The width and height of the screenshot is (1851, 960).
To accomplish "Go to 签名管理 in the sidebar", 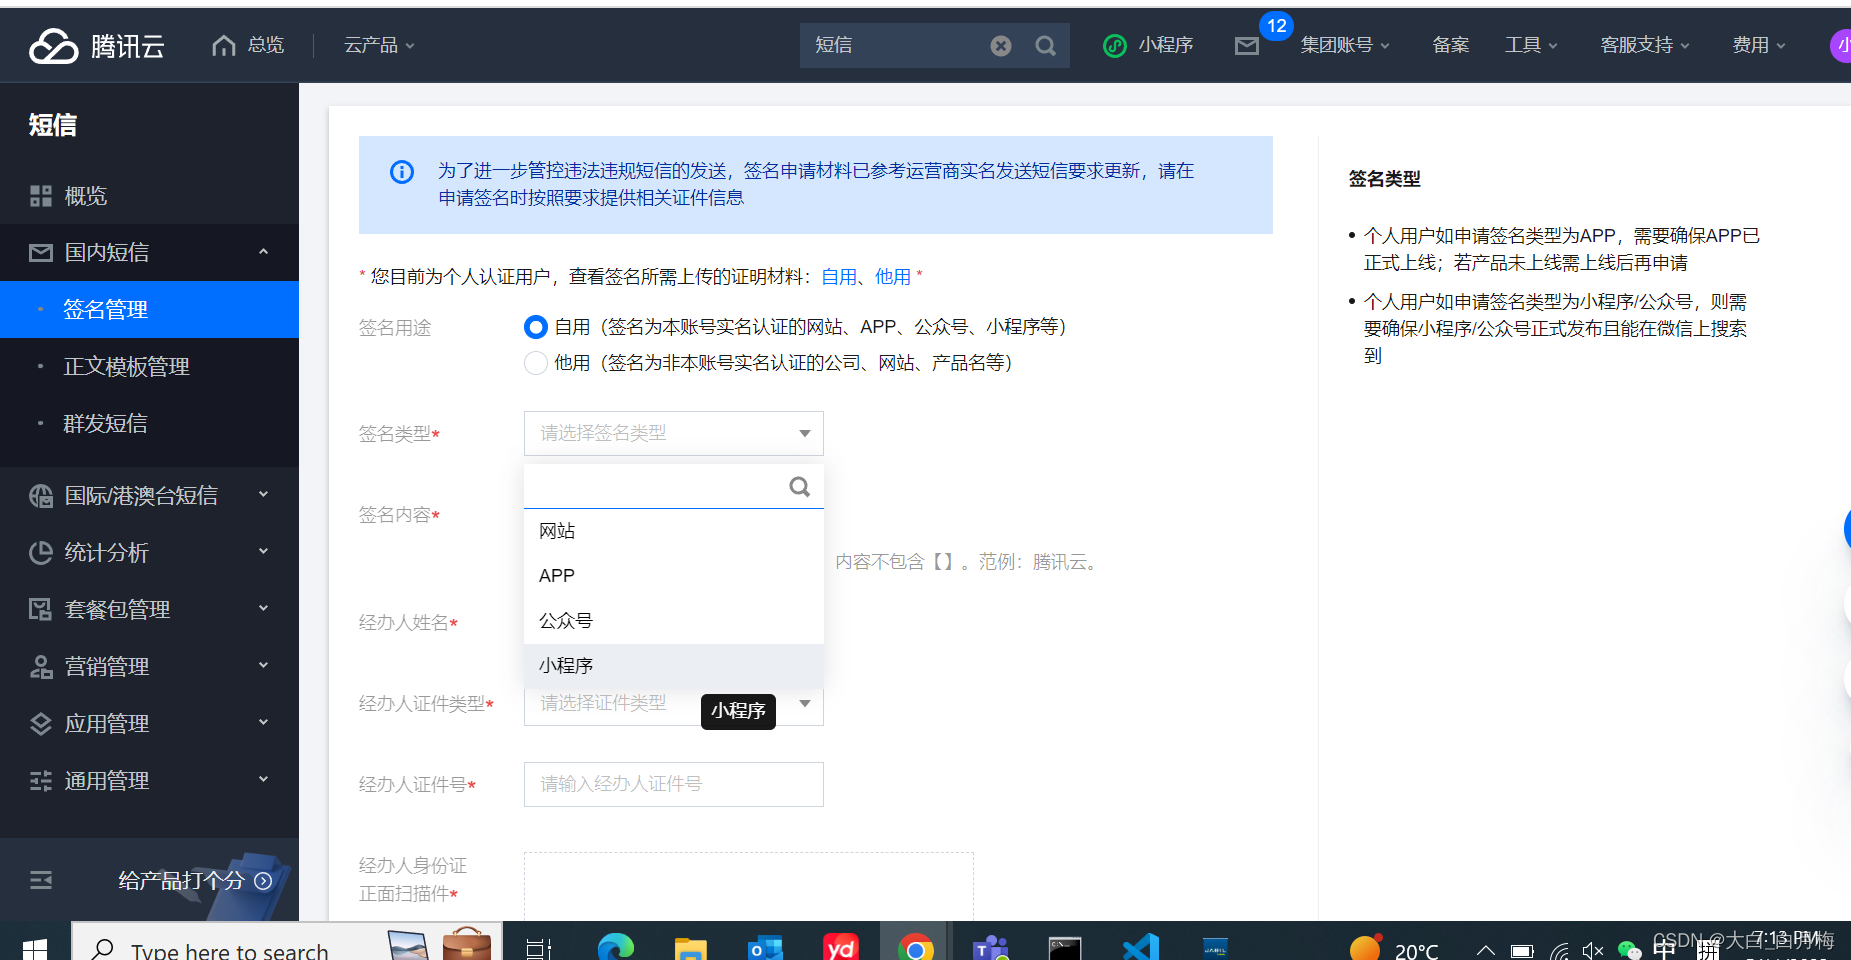I will (149, 310).
